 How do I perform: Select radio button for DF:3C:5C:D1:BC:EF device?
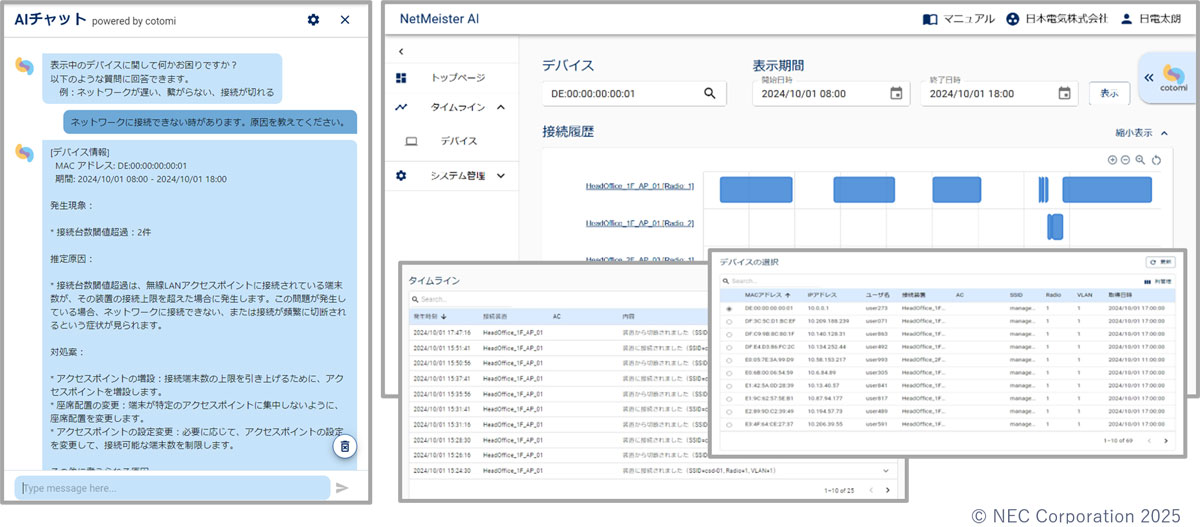729,321
